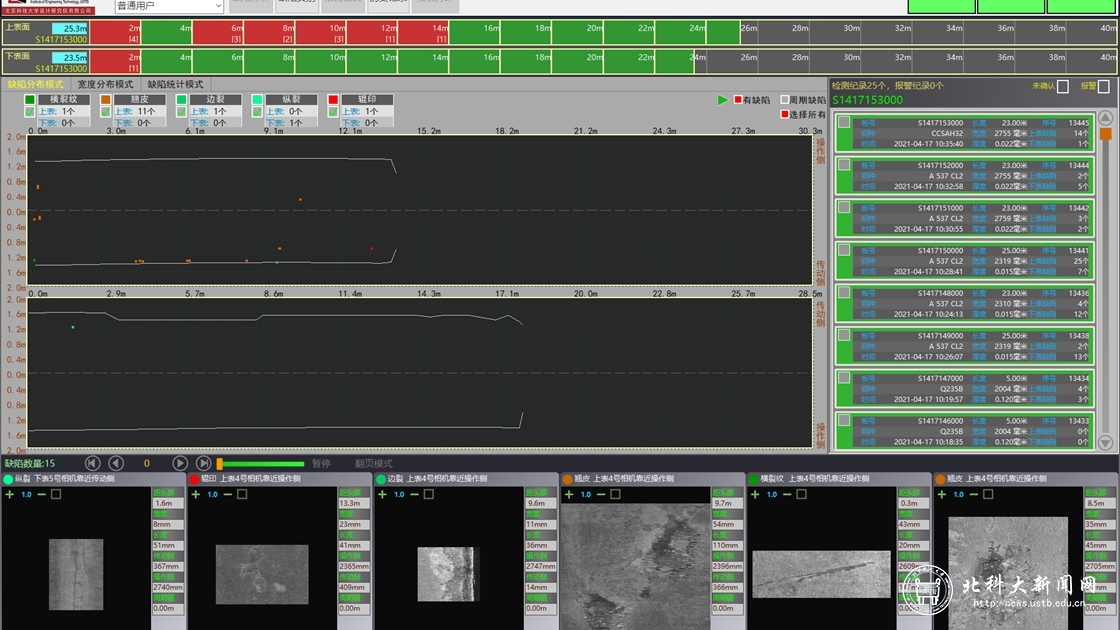The height and width of the screenshot is (630, 1120).
Task: Toggle the 辊印 defect type checkbox
Action: pyautogui.click(x=333, y=111)
